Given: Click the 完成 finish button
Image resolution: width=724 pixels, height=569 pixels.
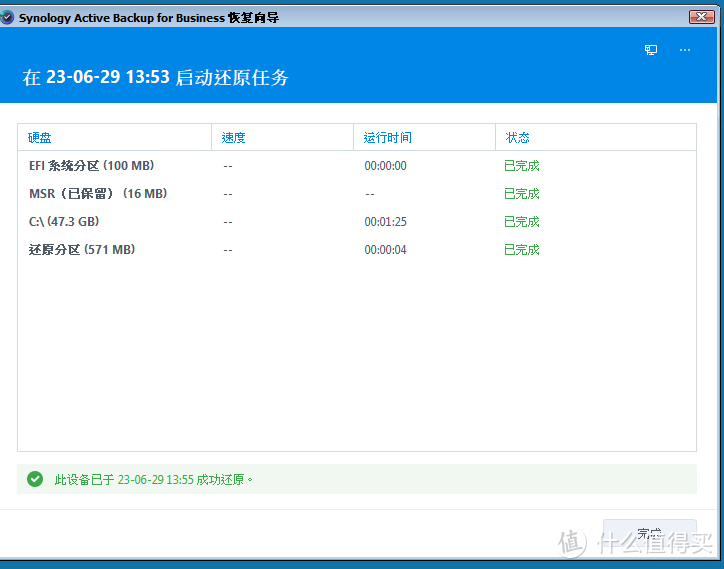Looking at the screenshot, I should pyautogui.click(x=649, y=534).
